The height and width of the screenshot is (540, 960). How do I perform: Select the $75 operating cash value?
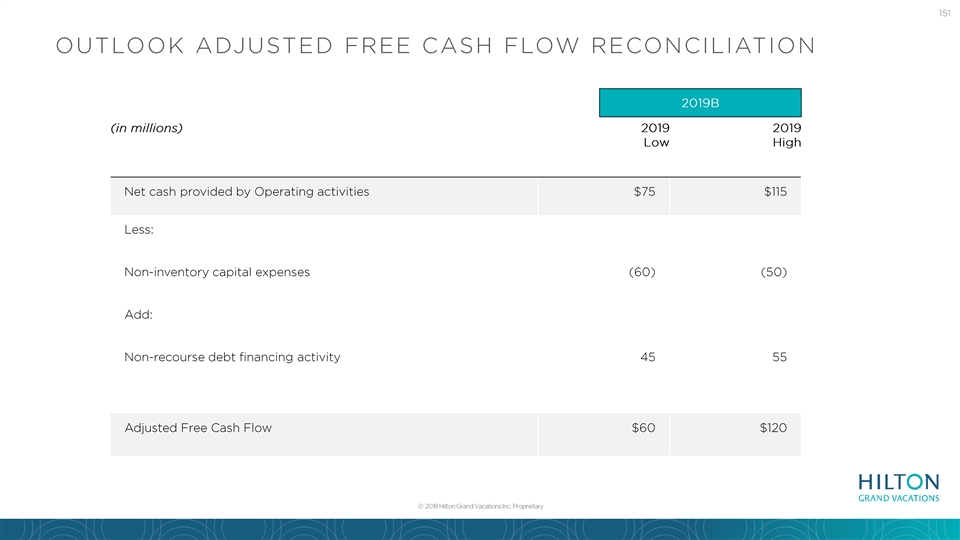point(644,192)
